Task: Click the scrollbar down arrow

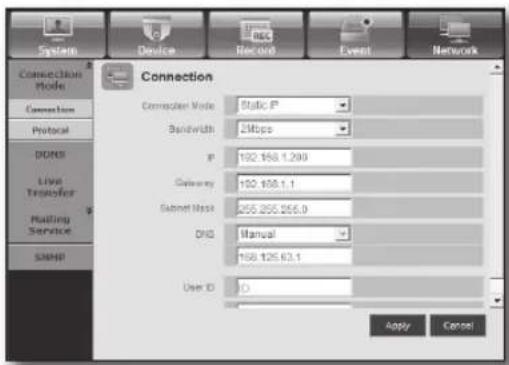Action: click(x=497, y=300)
